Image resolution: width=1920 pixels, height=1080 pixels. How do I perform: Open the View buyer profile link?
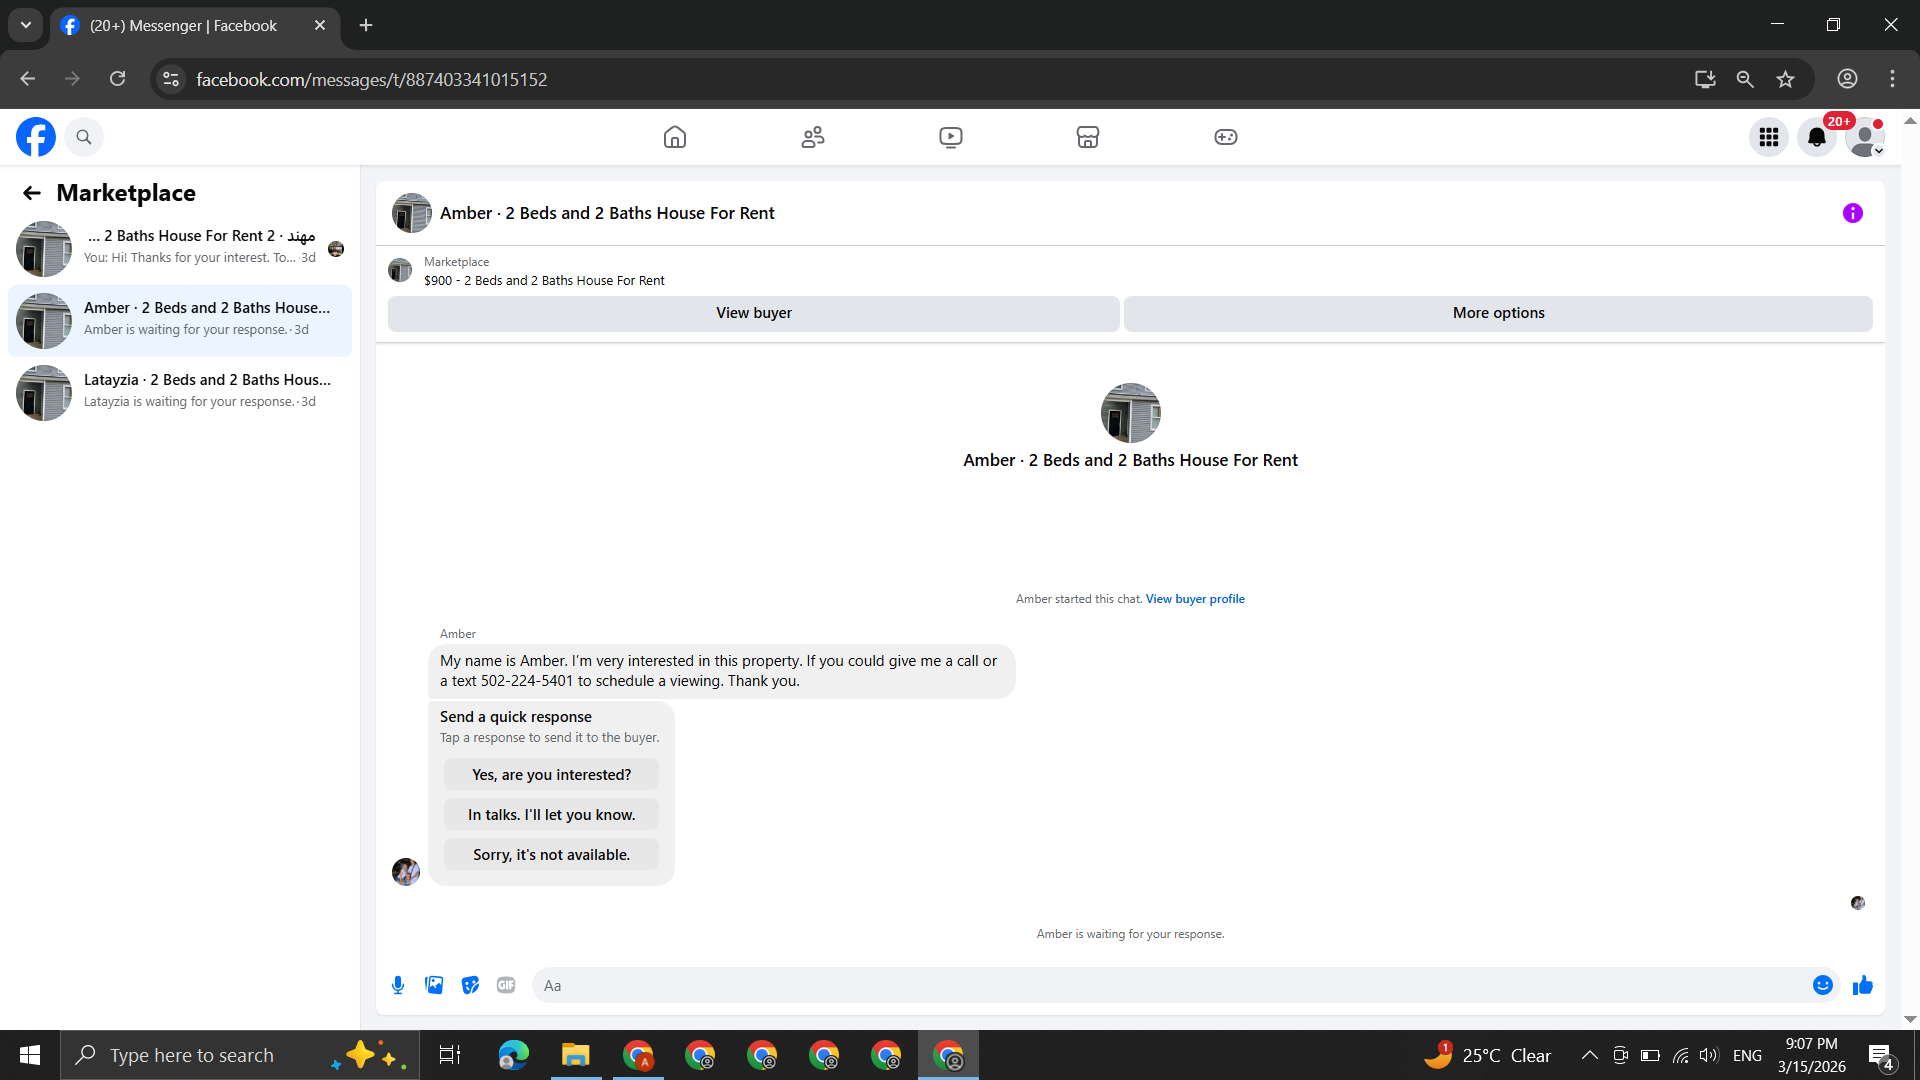1195,599
